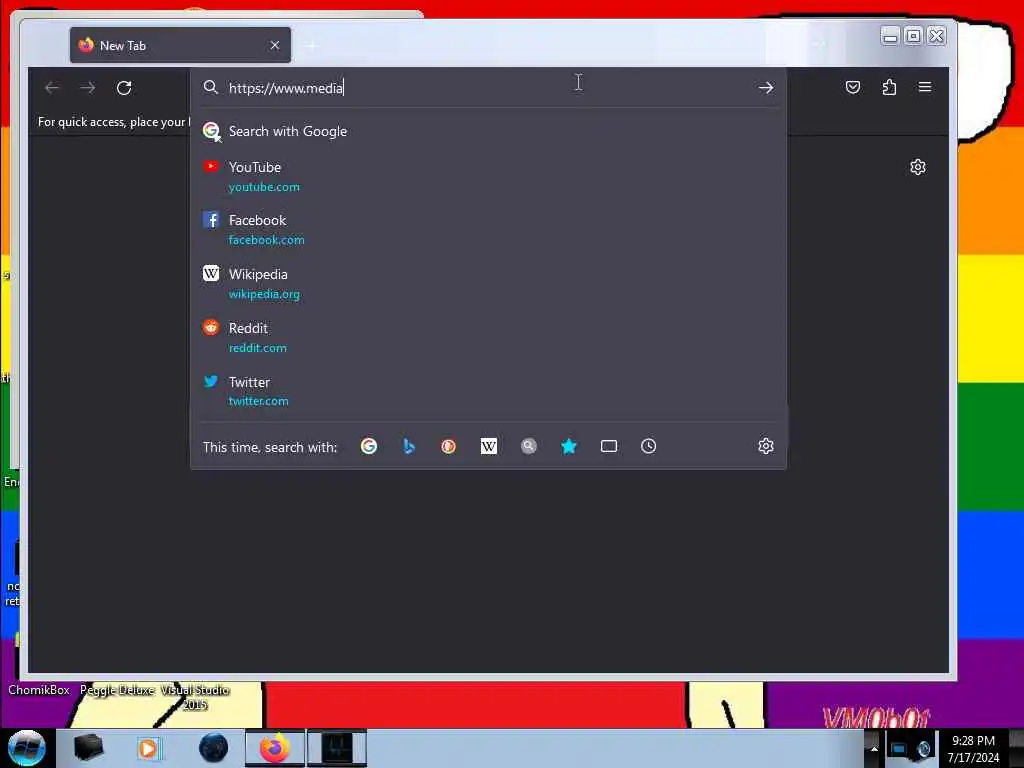Pick the gray magnifier search engine icon
The height and width of the screenshot is (768, 1024).
point(528,446)
